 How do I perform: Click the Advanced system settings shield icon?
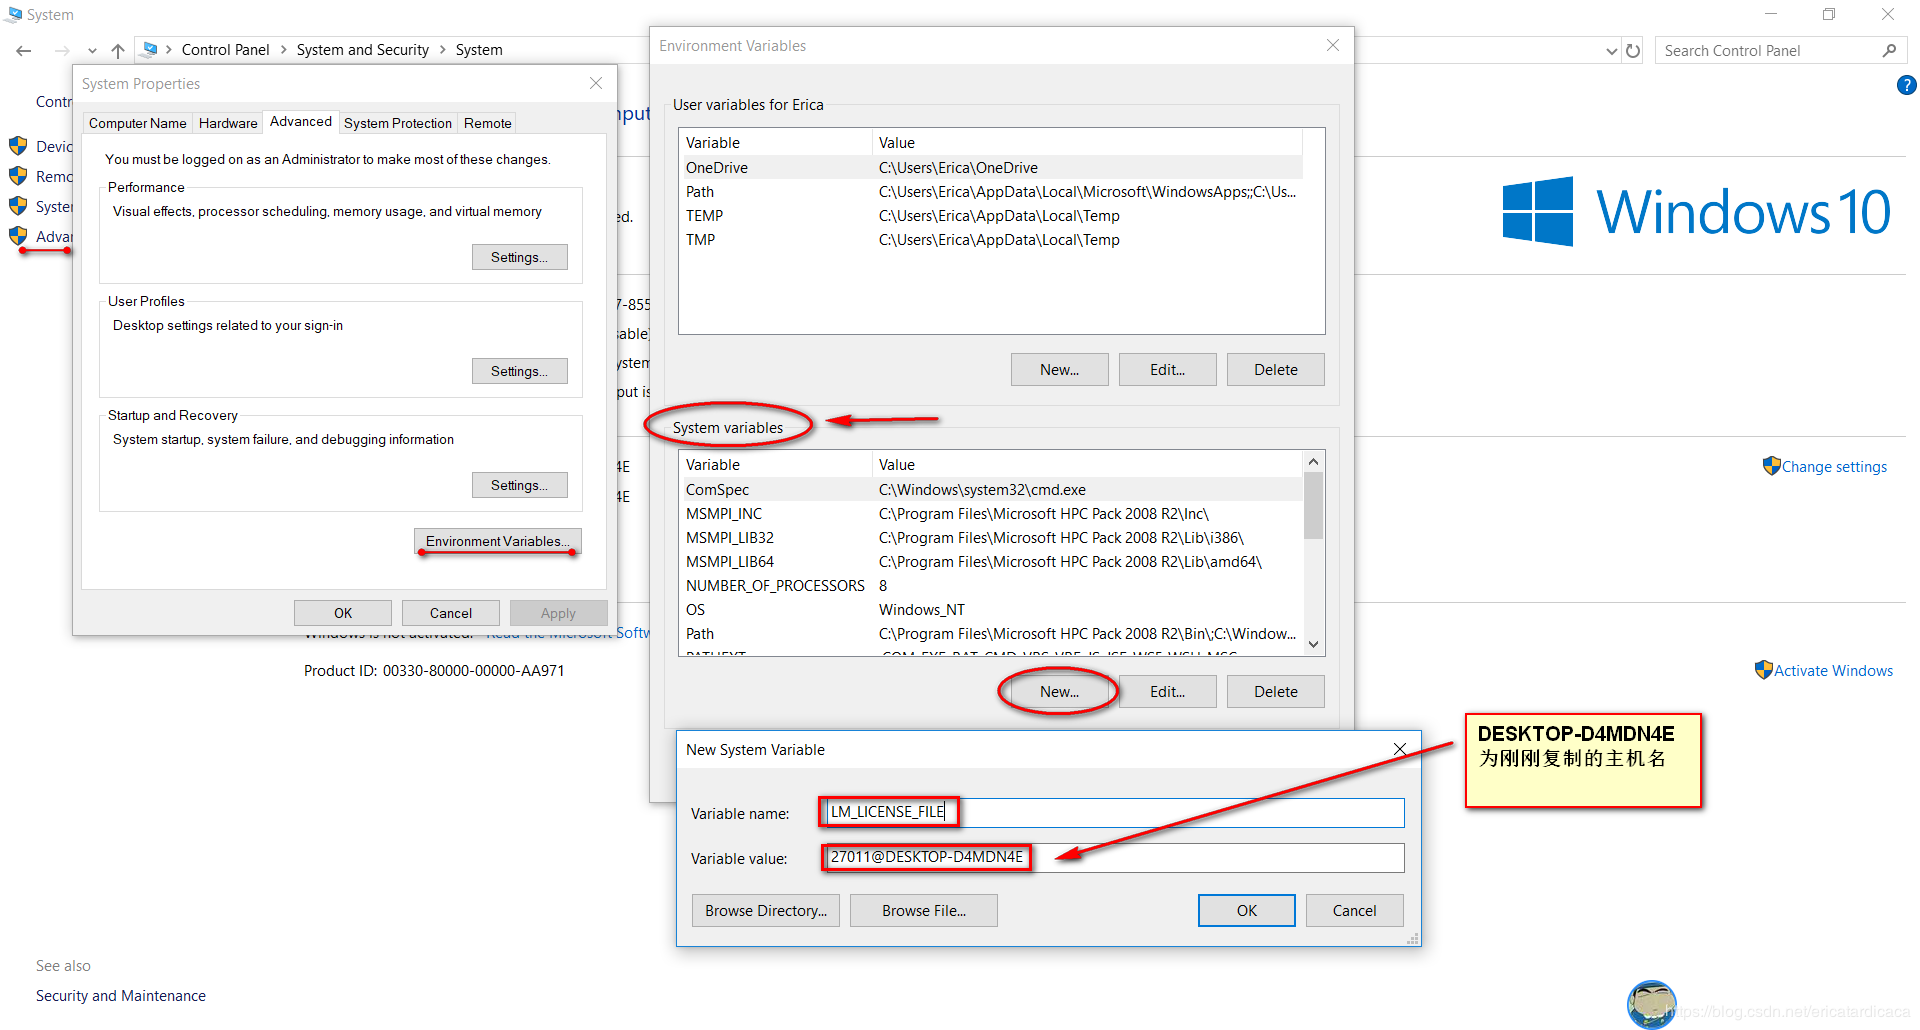[18, 236]
